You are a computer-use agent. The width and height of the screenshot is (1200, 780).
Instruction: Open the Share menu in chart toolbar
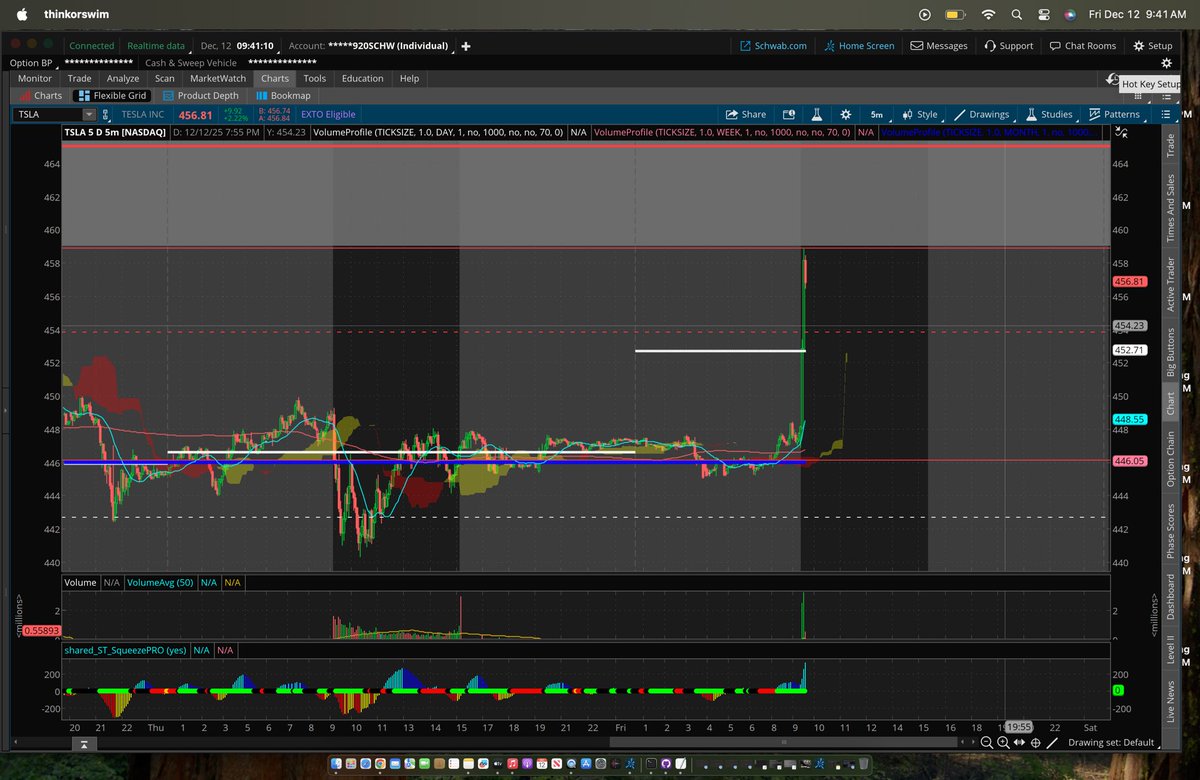746,114
